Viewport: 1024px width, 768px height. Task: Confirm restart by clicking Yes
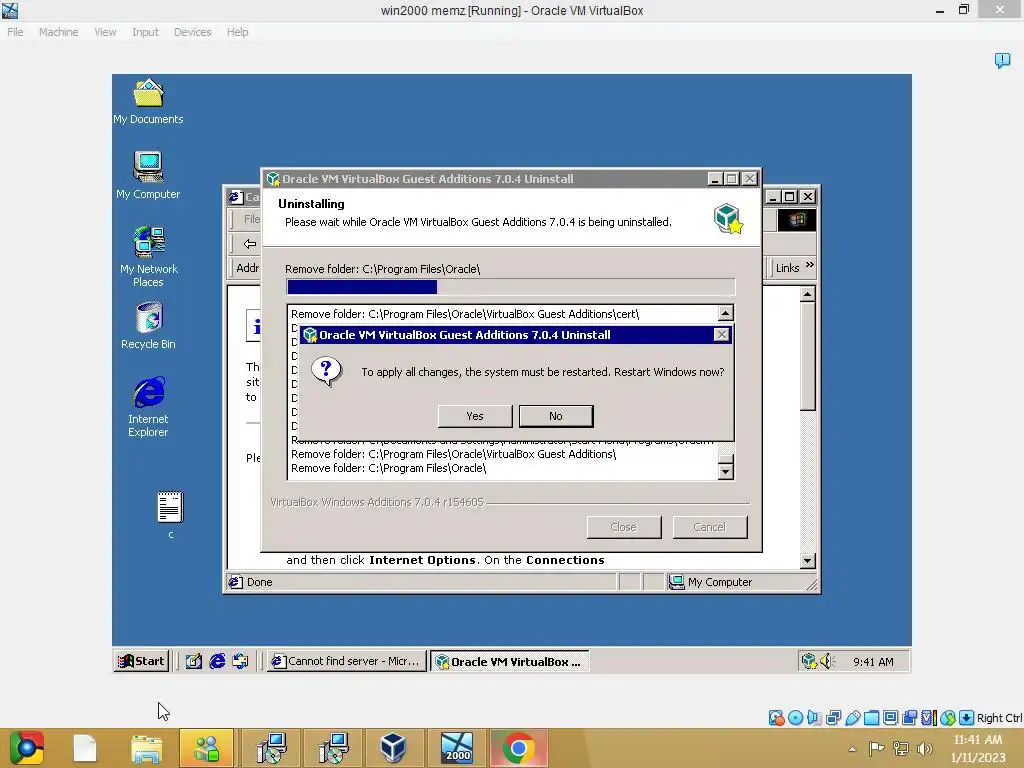point(475,416)
